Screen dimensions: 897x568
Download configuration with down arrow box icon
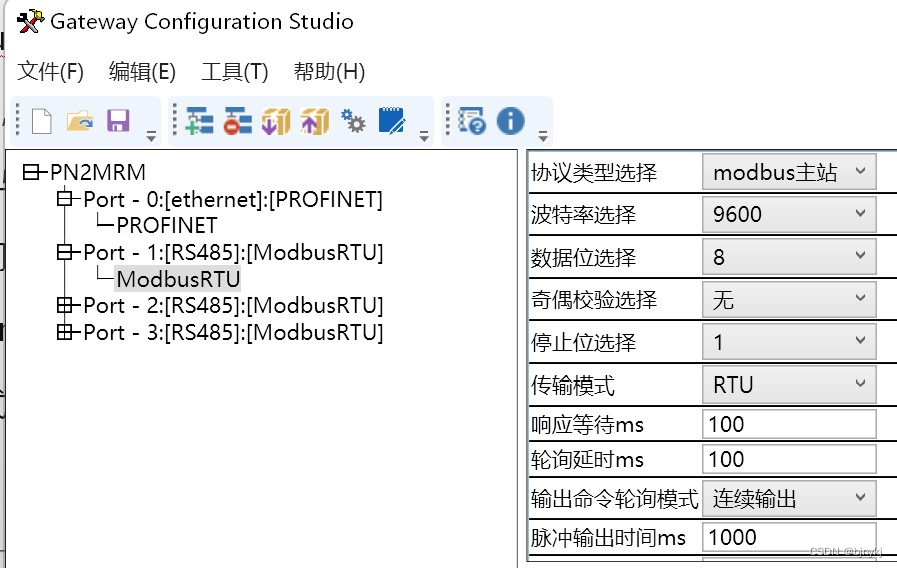[276, 121]
